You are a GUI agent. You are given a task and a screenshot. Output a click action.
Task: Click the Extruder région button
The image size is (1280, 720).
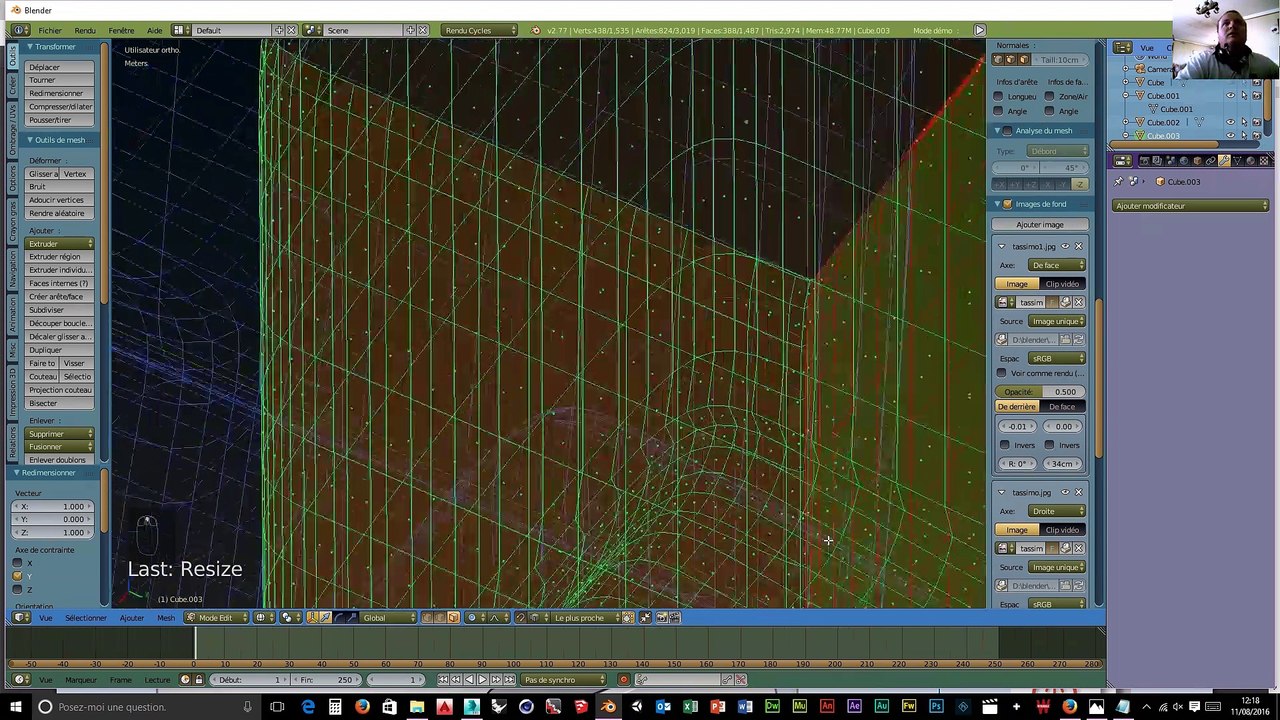click(60, 257)
